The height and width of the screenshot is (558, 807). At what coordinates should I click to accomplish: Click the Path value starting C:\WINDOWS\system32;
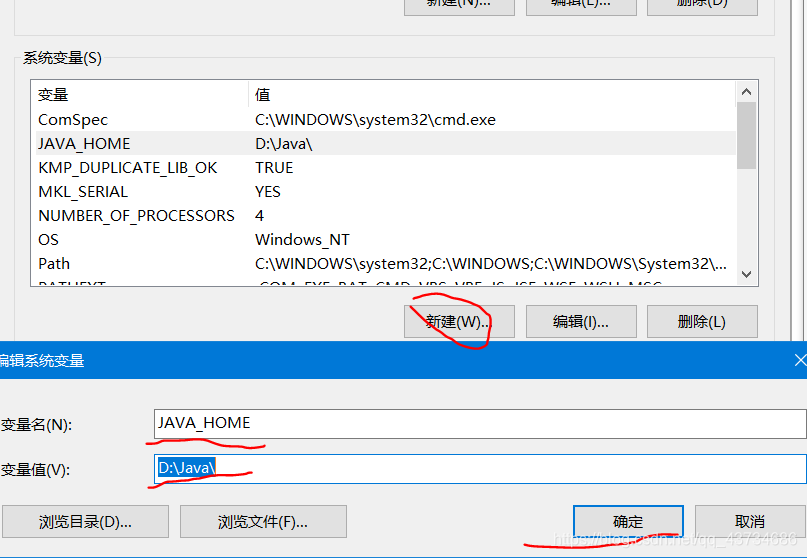coord(490,264)
